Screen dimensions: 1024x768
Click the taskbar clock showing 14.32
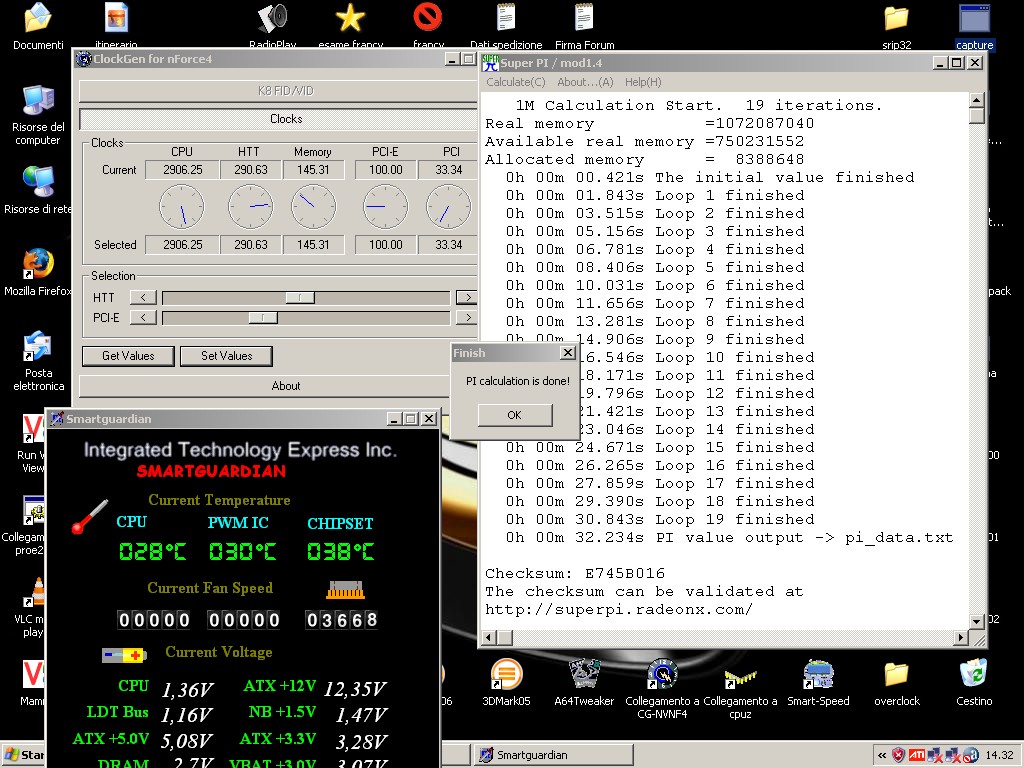click(x=999, y=755)
